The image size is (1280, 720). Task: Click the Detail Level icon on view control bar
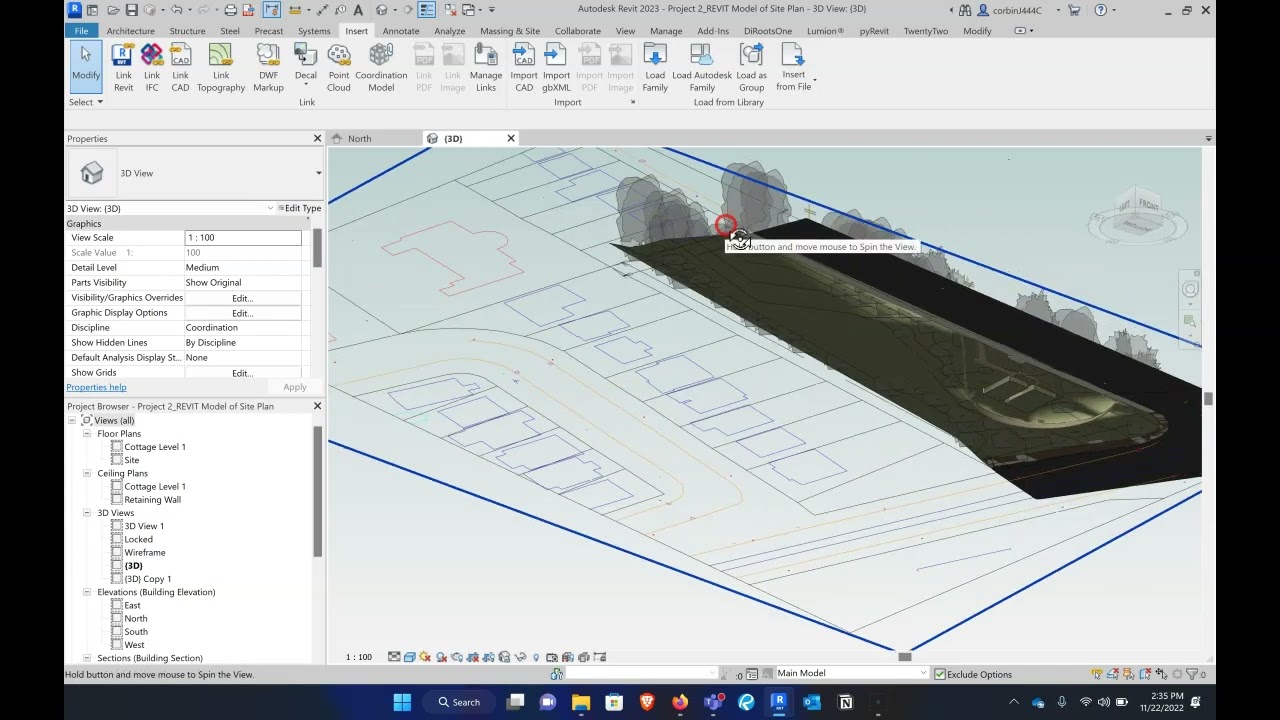(x=394, y=657)
